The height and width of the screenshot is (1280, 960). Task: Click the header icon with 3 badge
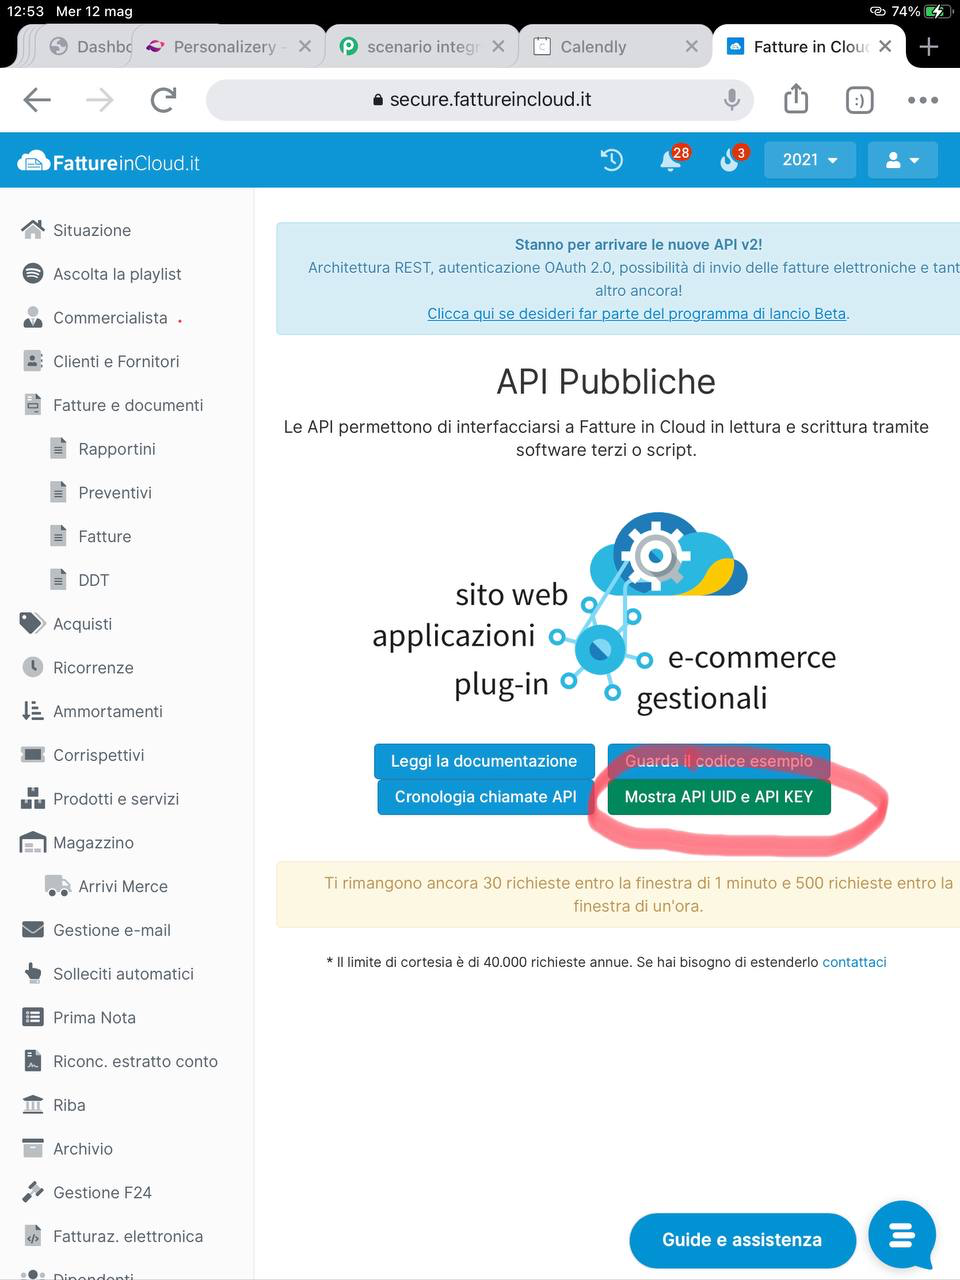pos(731,160)
